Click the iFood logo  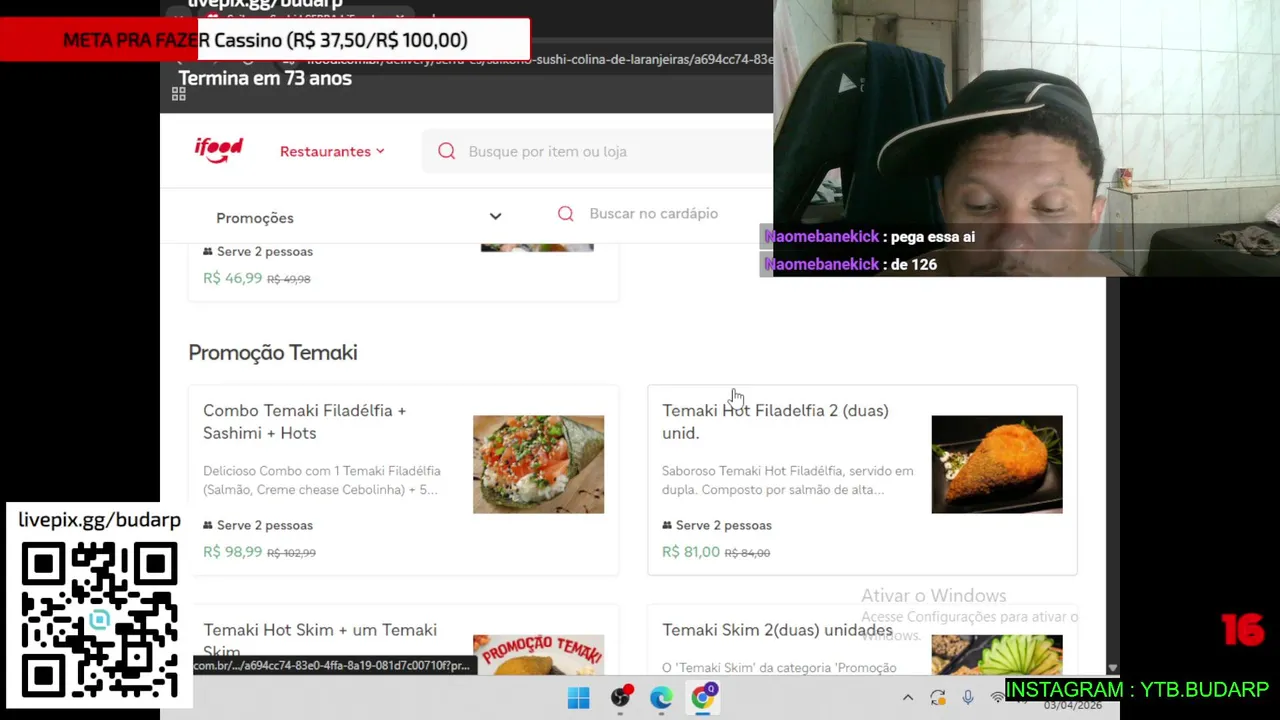[x=218, y=150]
